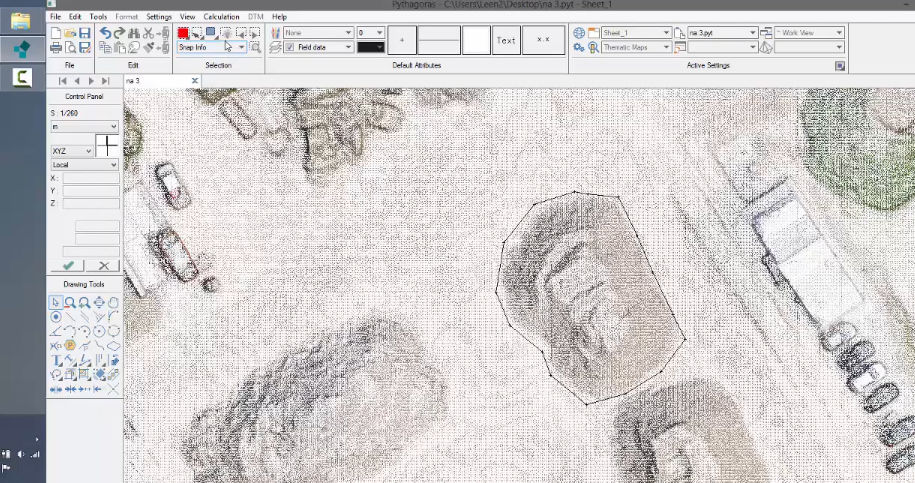
Task: Go to the last sheet with the navigation arrow
Action: 106,81
